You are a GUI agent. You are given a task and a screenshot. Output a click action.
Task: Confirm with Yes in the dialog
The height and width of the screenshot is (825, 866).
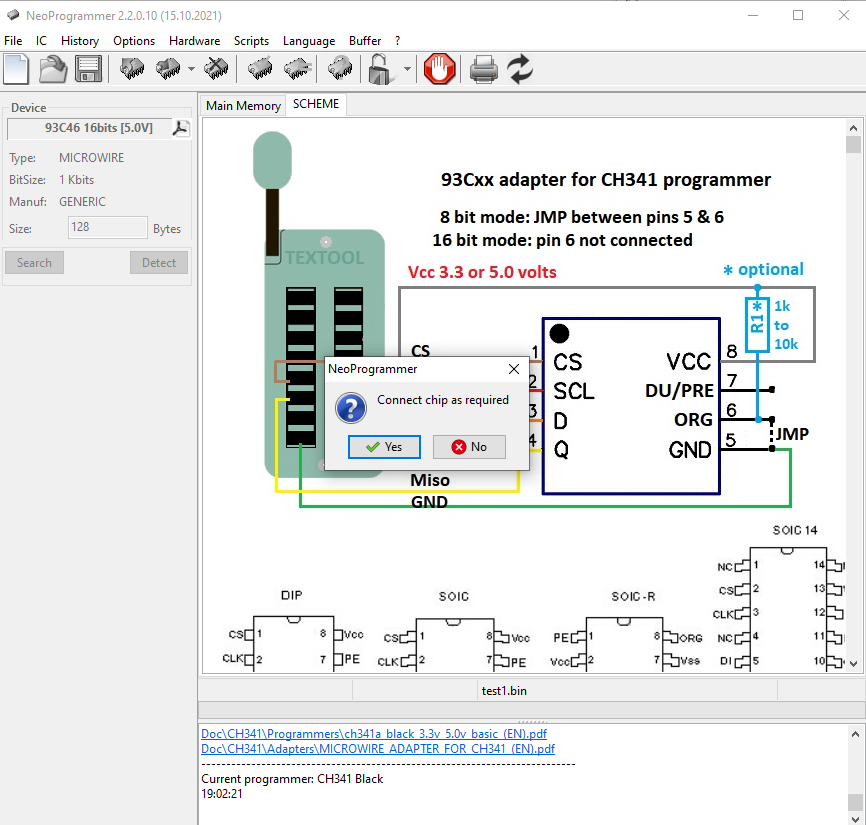pos(384,447)
